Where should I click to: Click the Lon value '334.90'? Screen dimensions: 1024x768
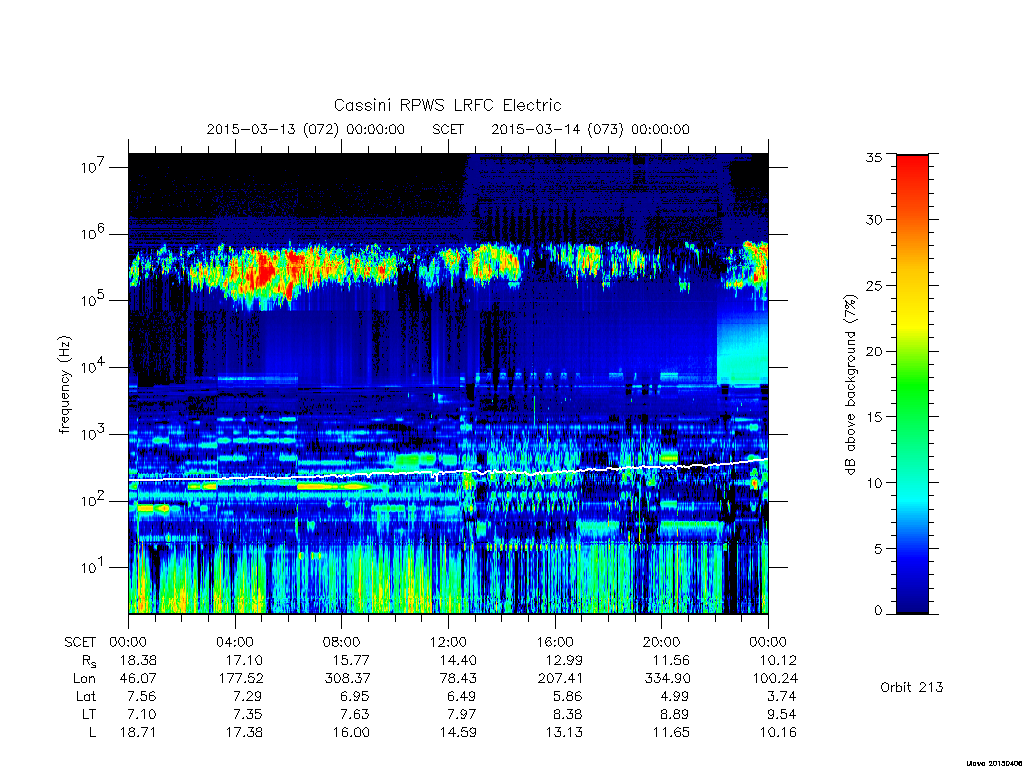[667, 679]
